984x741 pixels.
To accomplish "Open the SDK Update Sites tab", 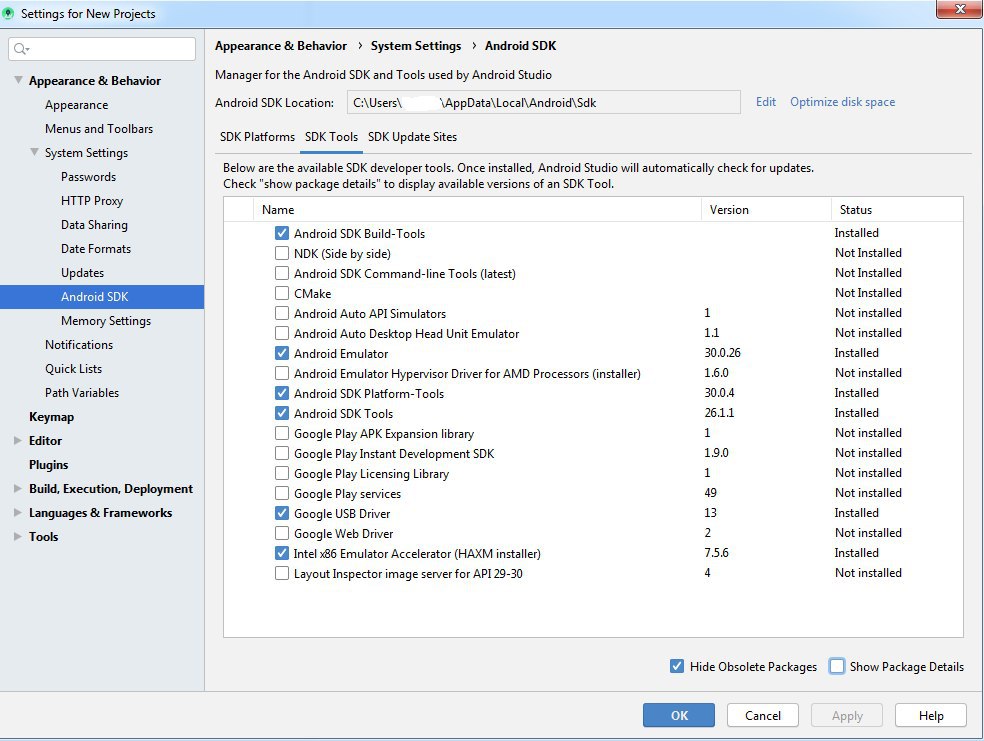I will (x=412, y=137).
